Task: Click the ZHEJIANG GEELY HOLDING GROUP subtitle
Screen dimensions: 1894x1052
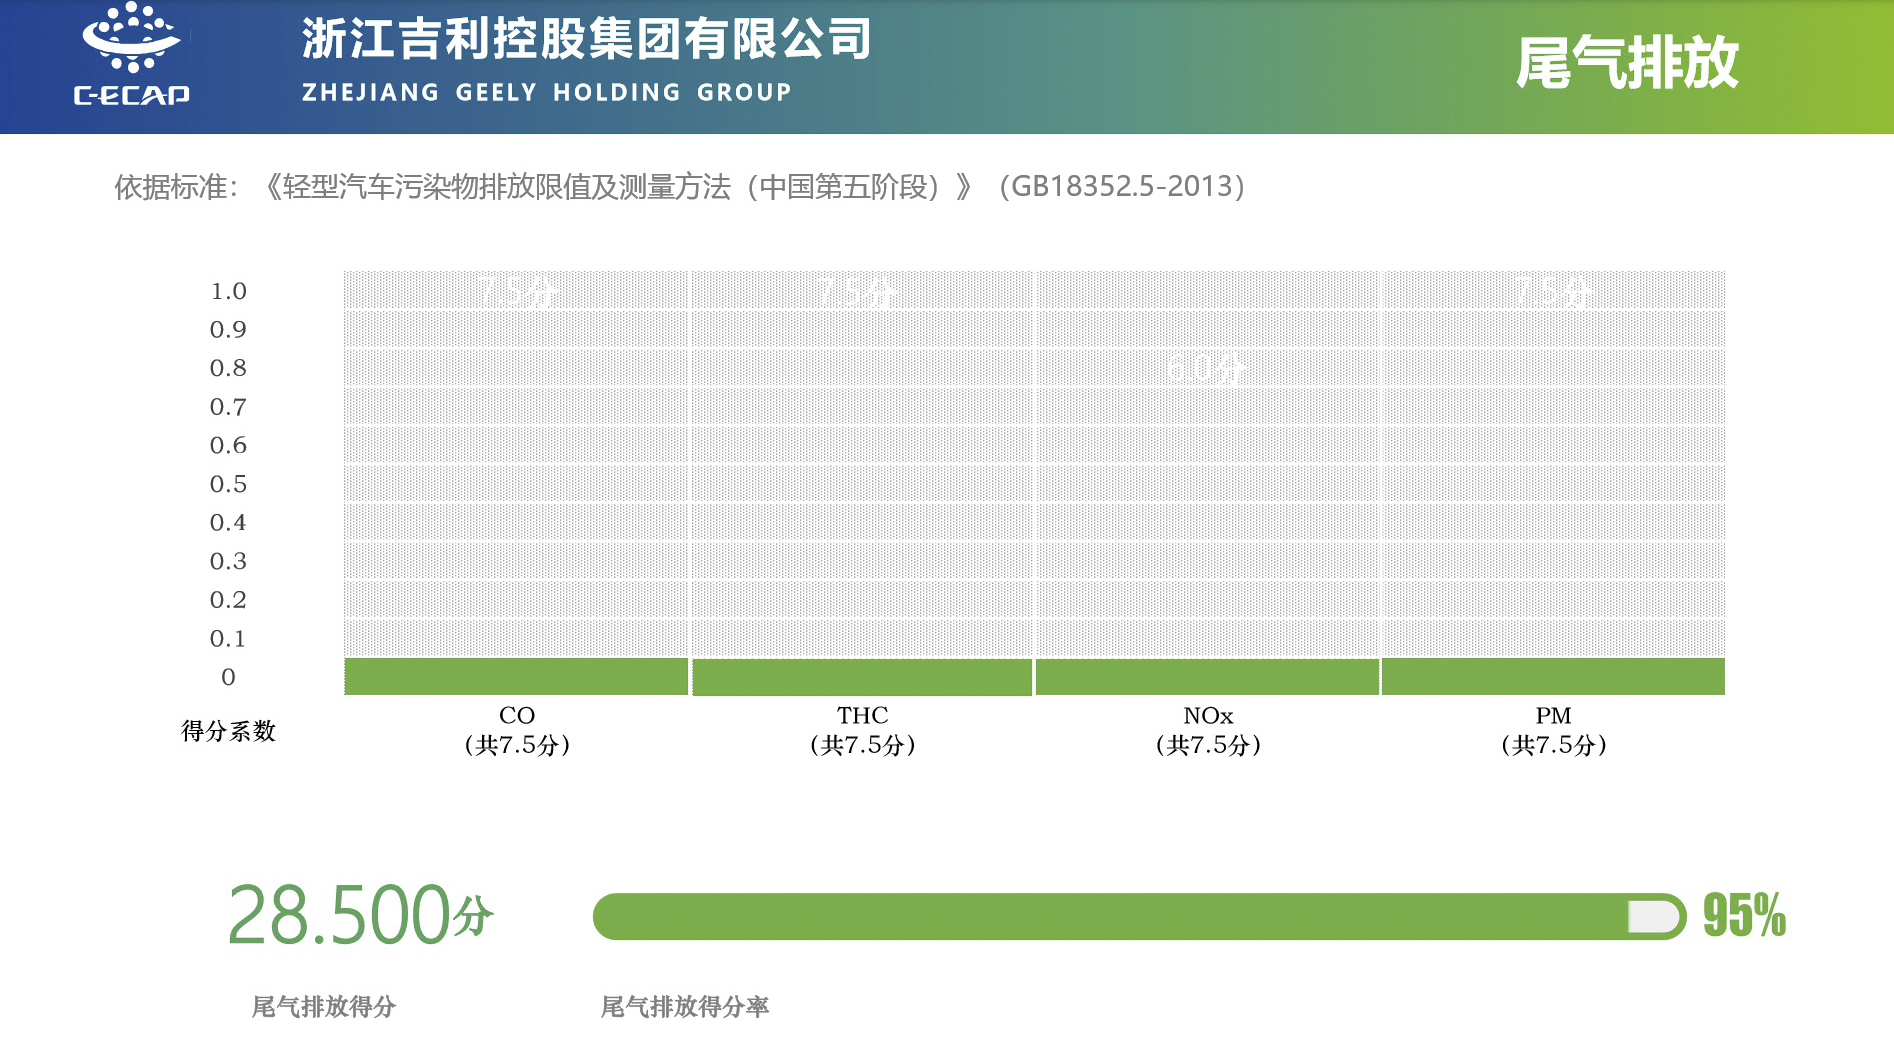Action: click(x=547, y=92)
